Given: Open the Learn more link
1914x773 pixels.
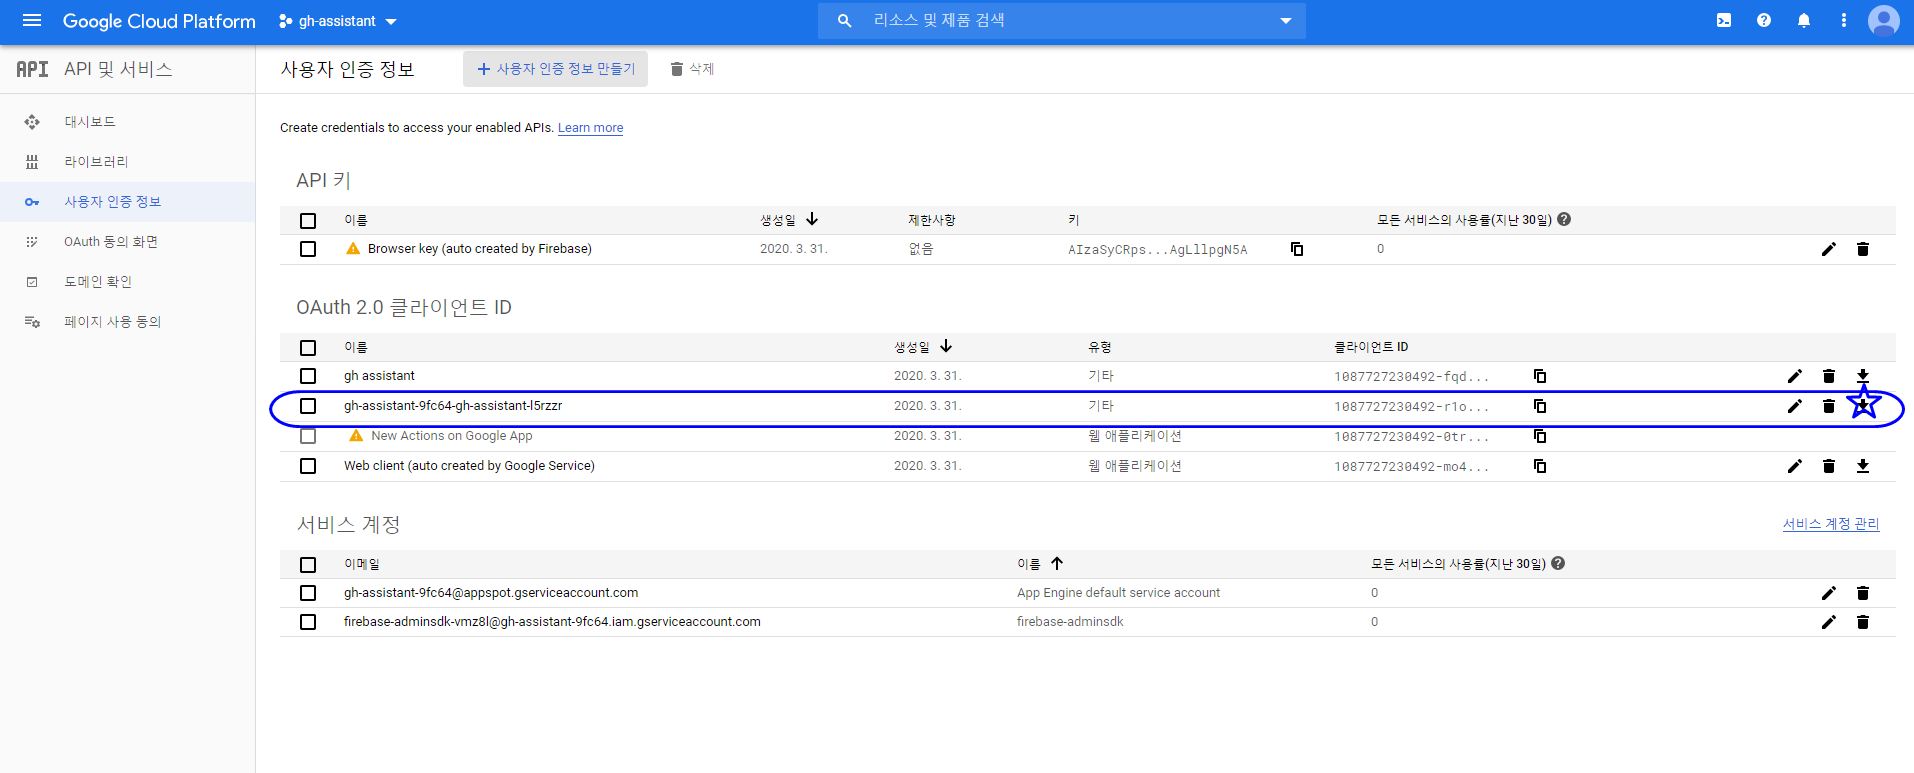Looking at the screenshot, I should (x=590, y=128).
